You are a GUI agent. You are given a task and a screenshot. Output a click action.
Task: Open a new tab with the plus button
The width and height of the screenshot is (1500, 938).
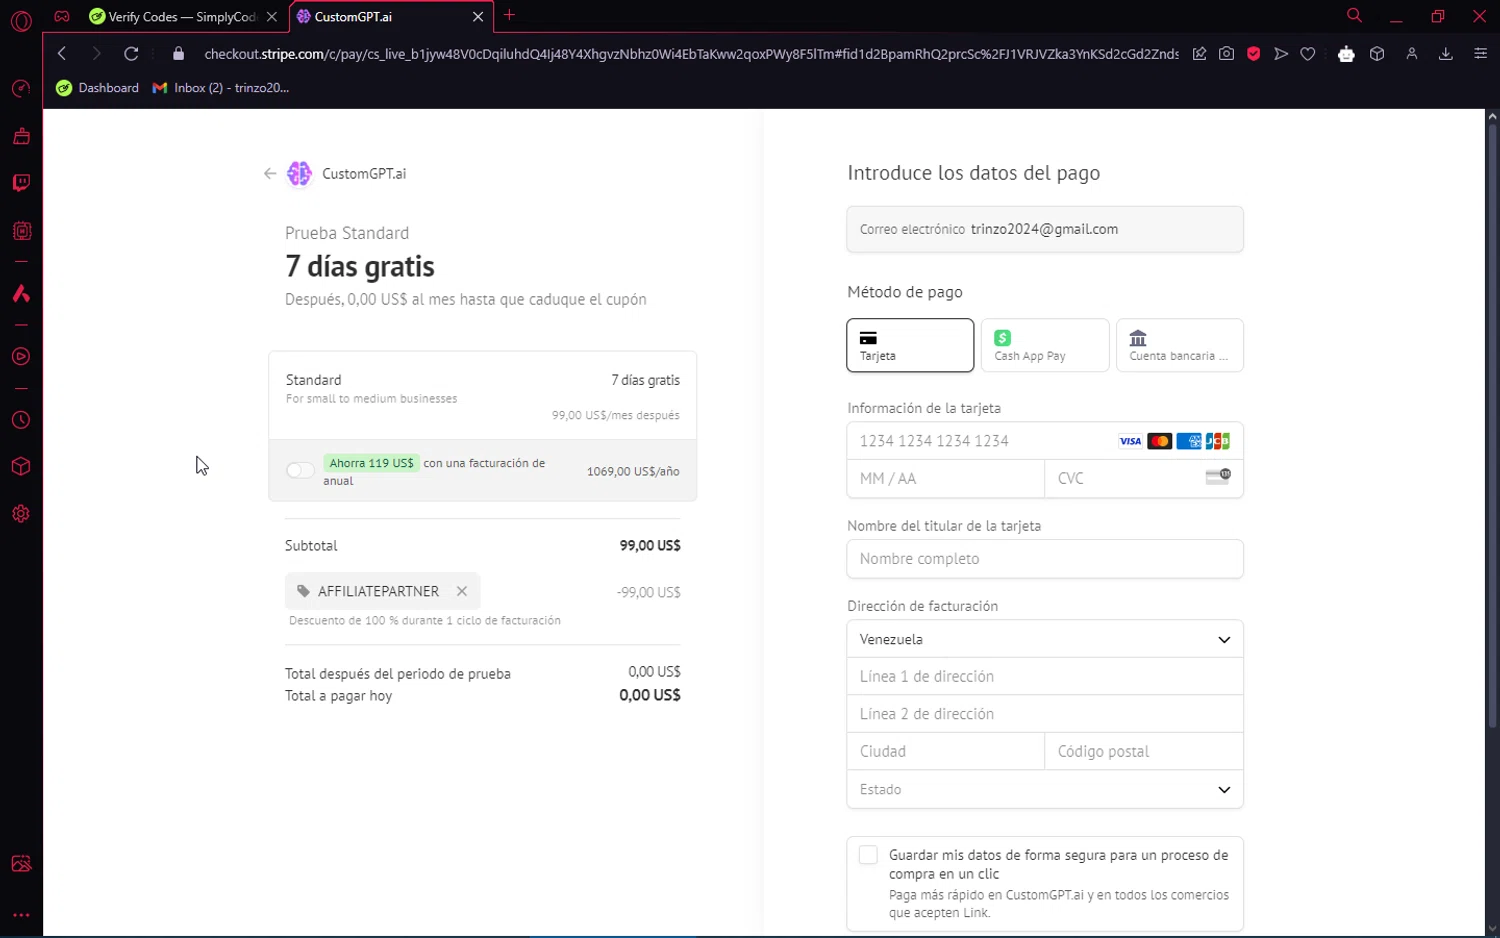510,15
